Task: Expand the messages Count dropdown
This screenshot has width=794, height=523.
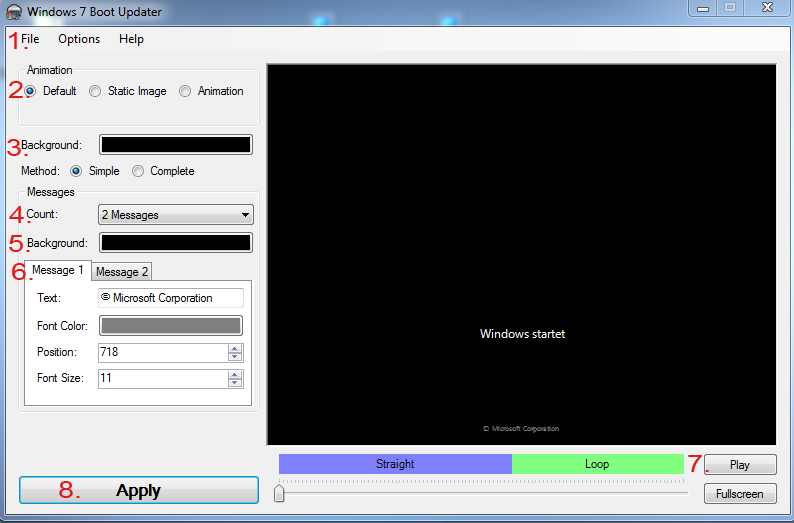Action: tap(176, 215)
